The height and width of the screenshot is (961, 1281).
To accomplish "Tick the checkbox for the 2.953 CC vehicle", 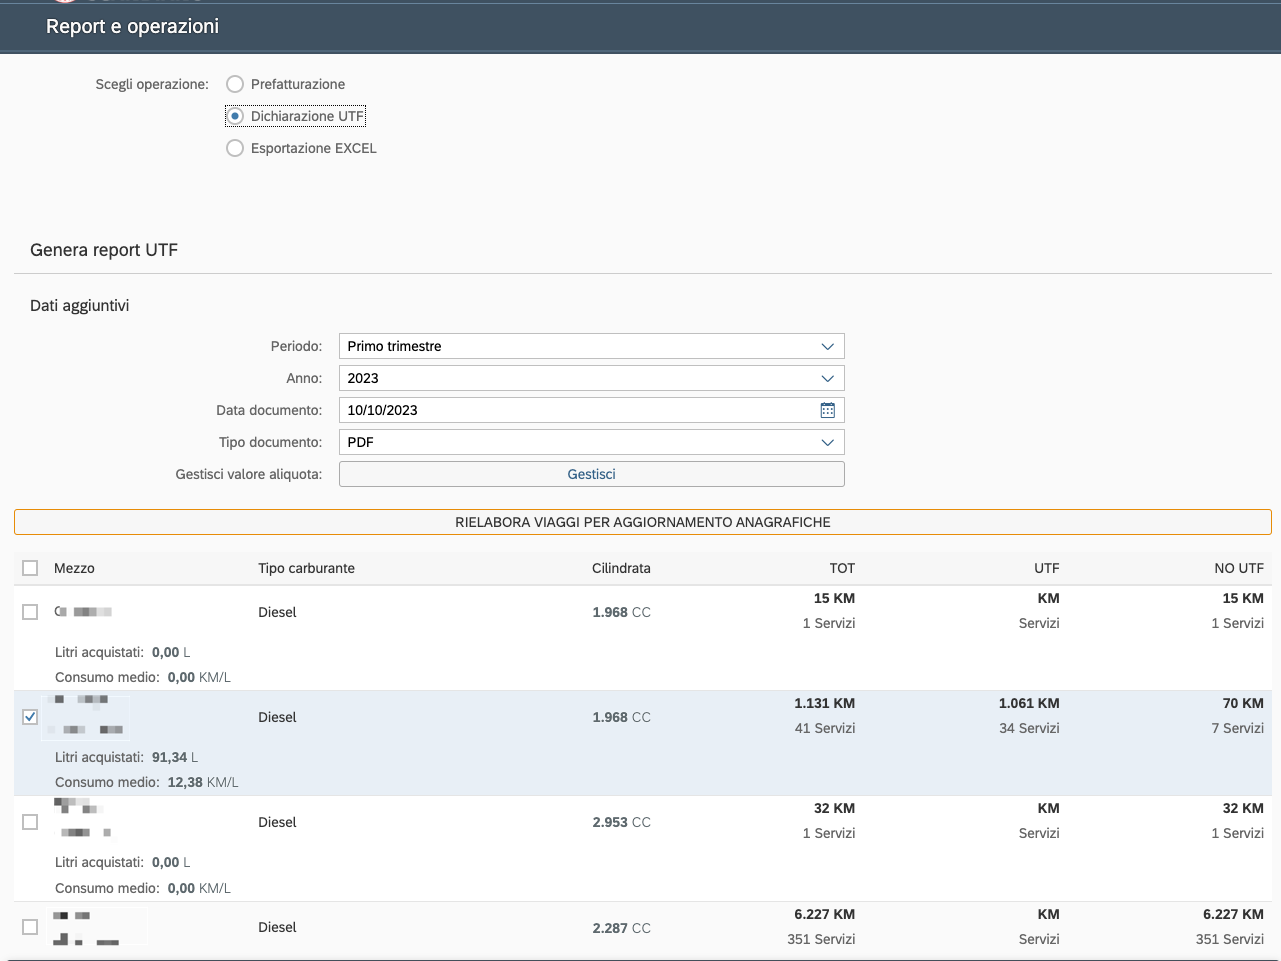I will coord(30,822).
